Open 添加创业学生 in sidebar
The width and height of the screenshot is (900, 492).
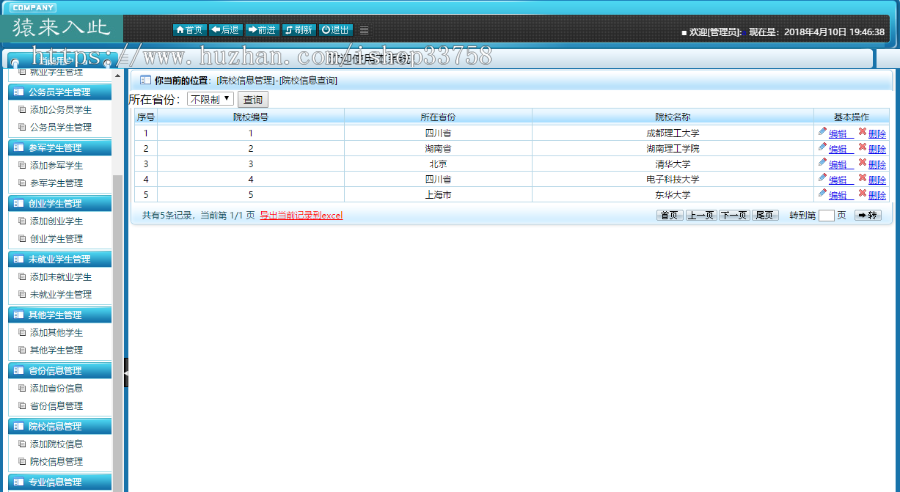(x=56, y=221)
